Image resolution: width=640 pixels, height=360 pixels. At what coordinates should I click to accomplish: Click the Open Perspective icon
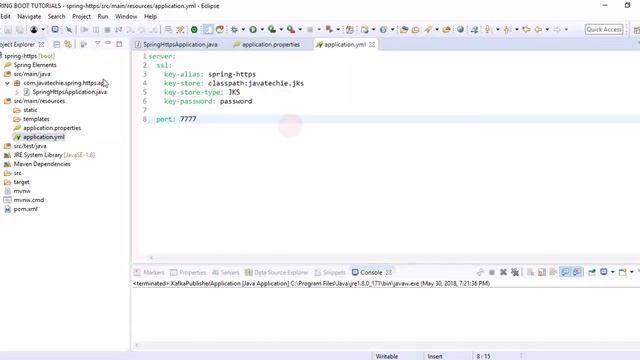pyautogui.click(x=636, y=30)
